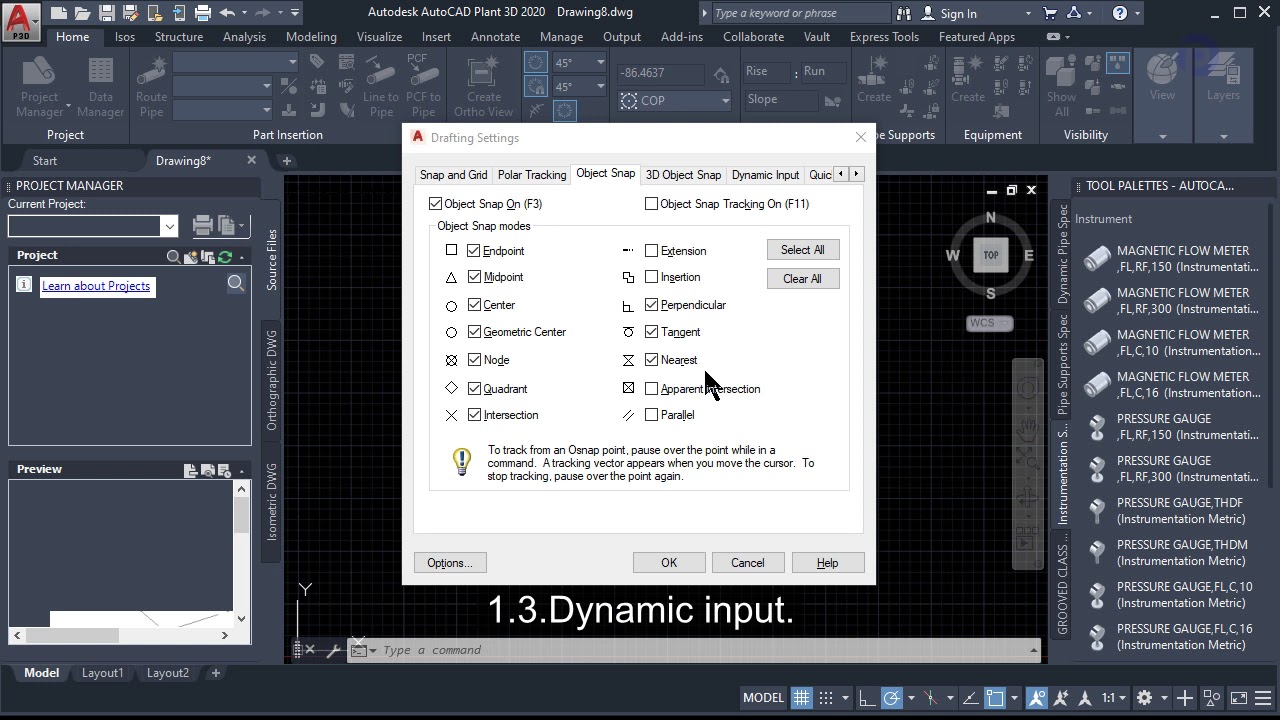Uncheck the Endpoint snap mode
The width and height of the screenshot is (1280, 720).
coord(474,251)
